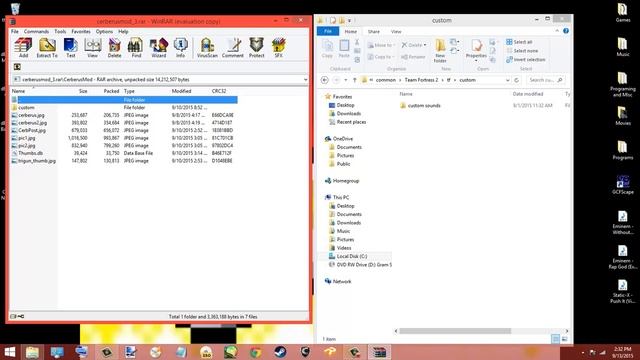Open Properties in the Explorer ribbon

476,51
